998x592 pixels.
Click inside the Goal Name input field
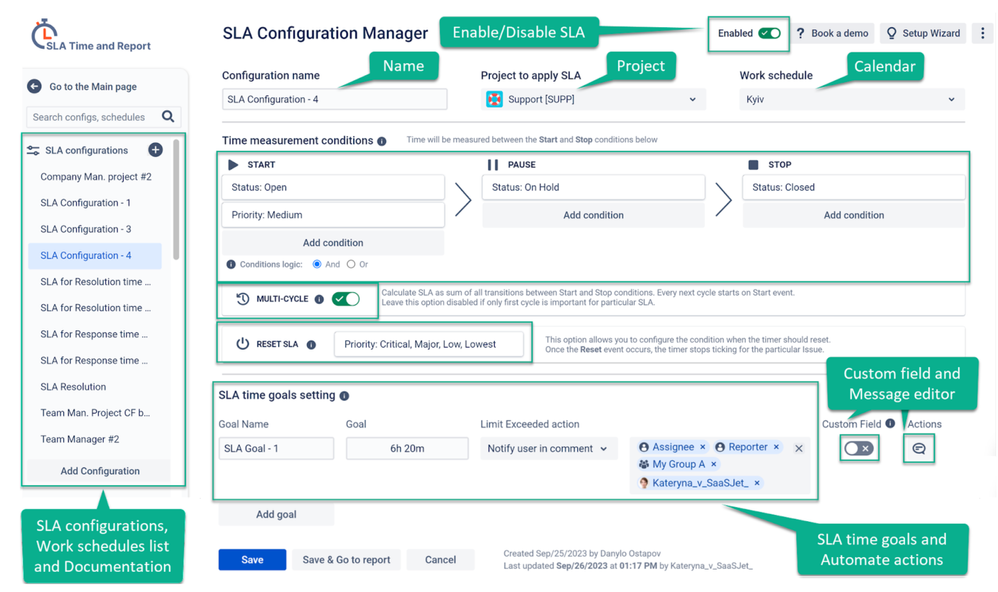click(x=276, y=449)
